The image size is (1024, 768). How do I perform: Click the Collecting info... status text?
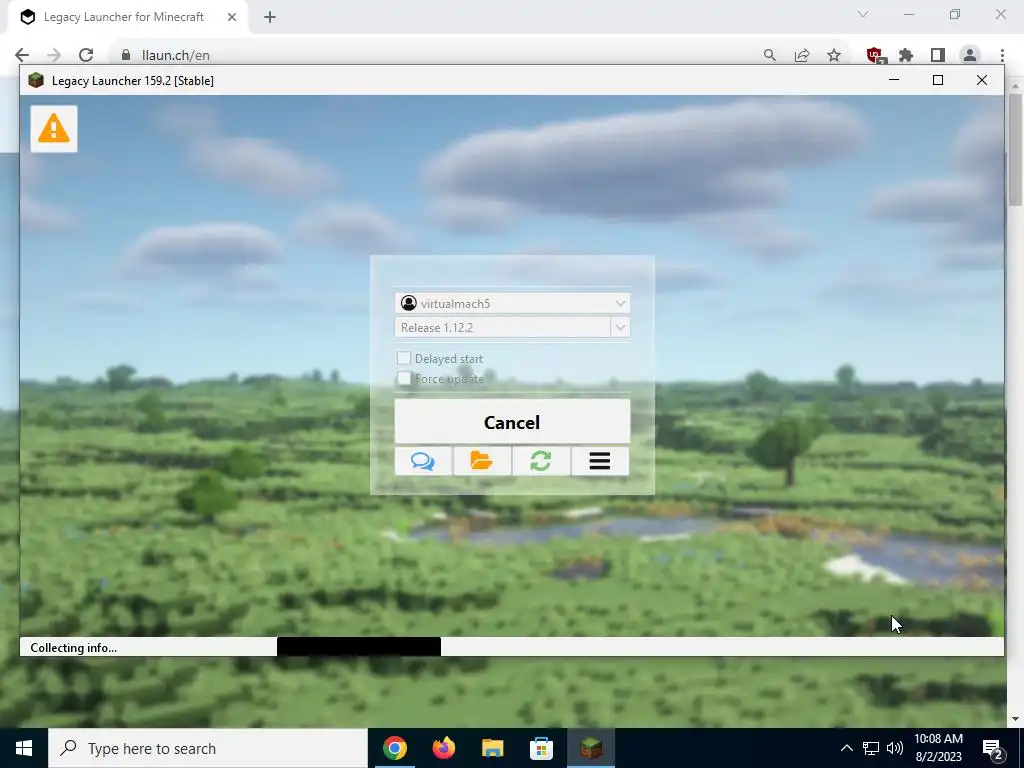(73, 647)
